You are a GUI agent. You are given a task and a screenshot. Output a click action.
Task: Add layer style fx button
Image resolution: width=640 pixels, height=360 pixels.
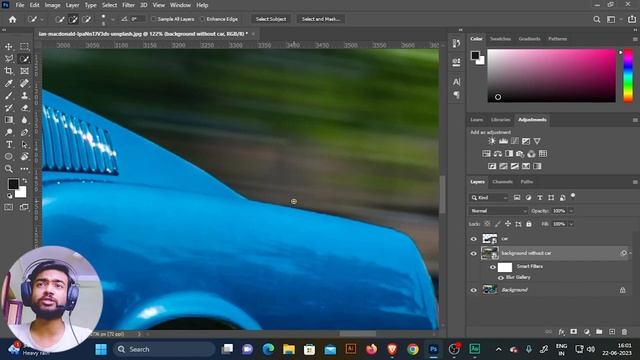(x=562, y=332)
